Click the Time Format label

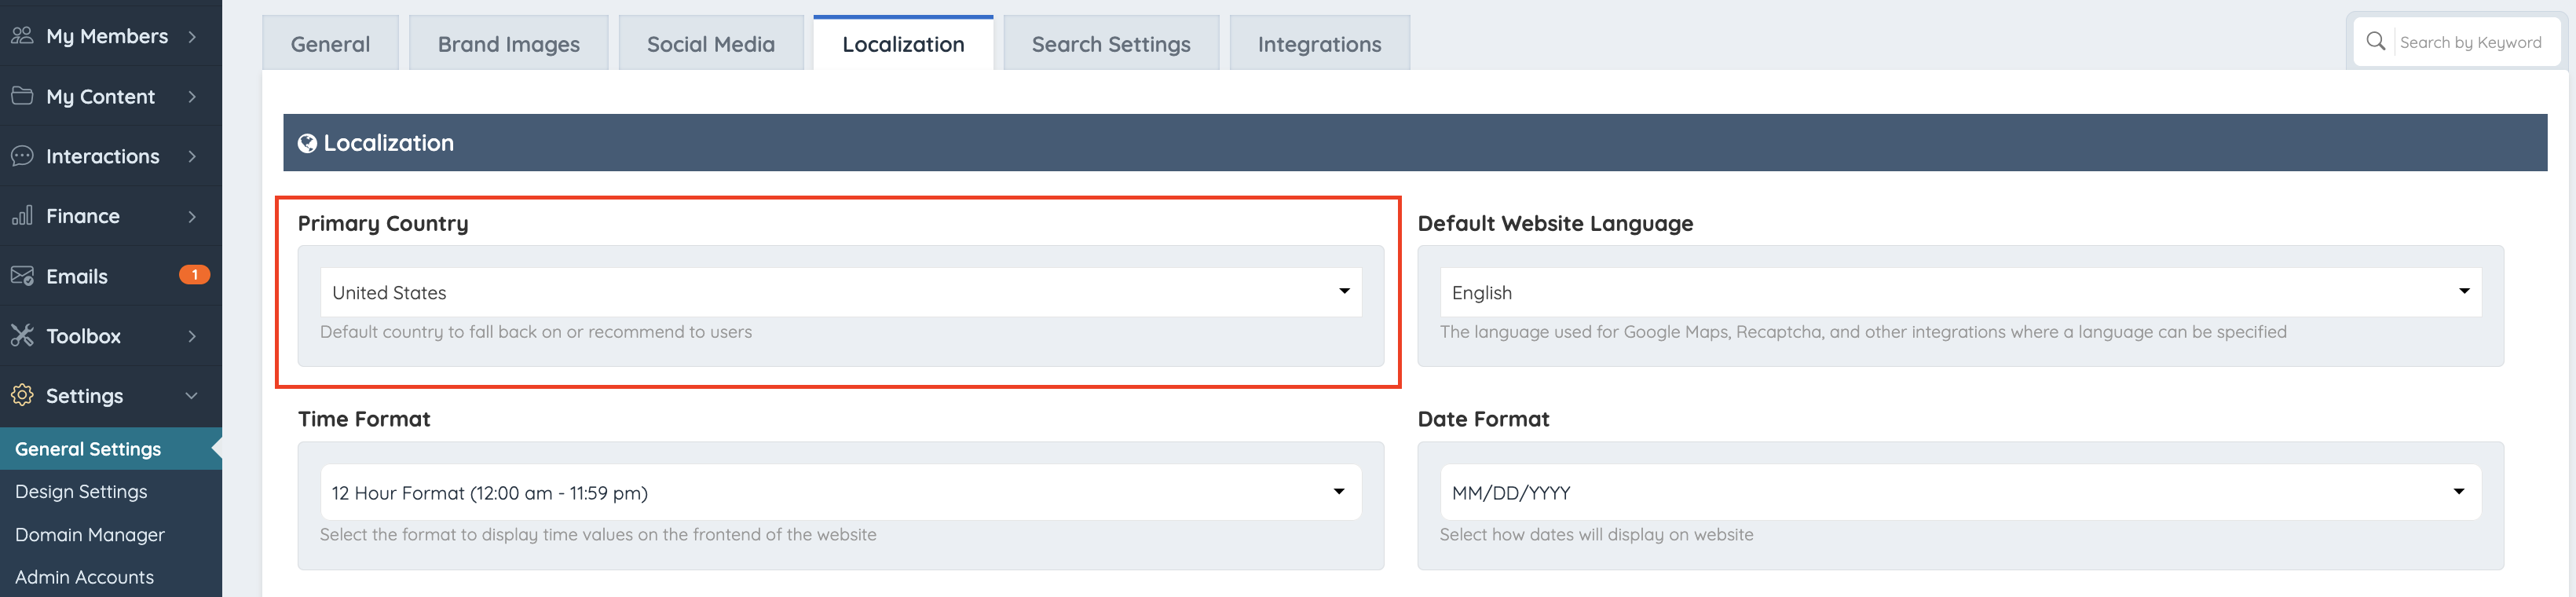coord(364,419)
